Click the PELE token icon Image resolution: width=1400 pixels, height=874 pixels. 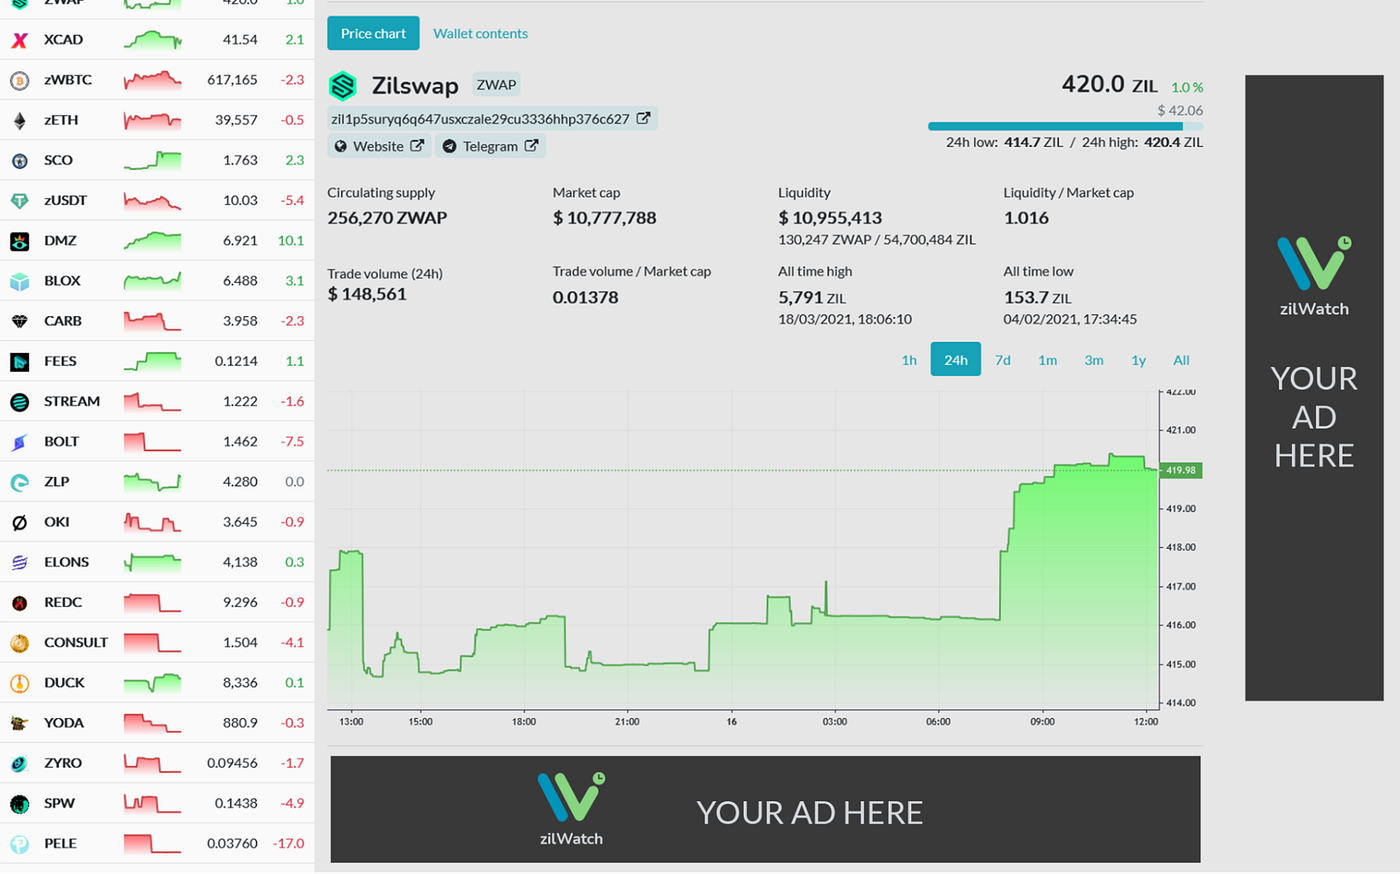(x=19, y=844)
